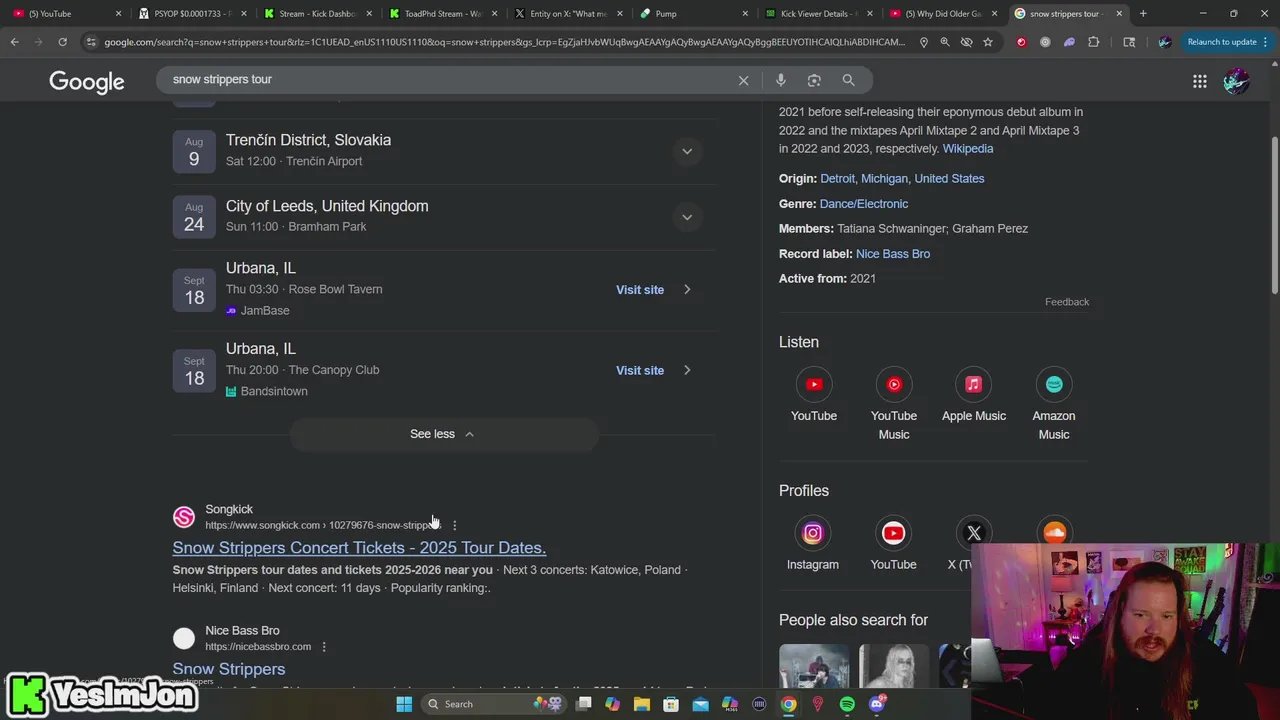Open more options for Nice Bass Bro result
Screen dimensions: 1280x720
pos(323,647)
